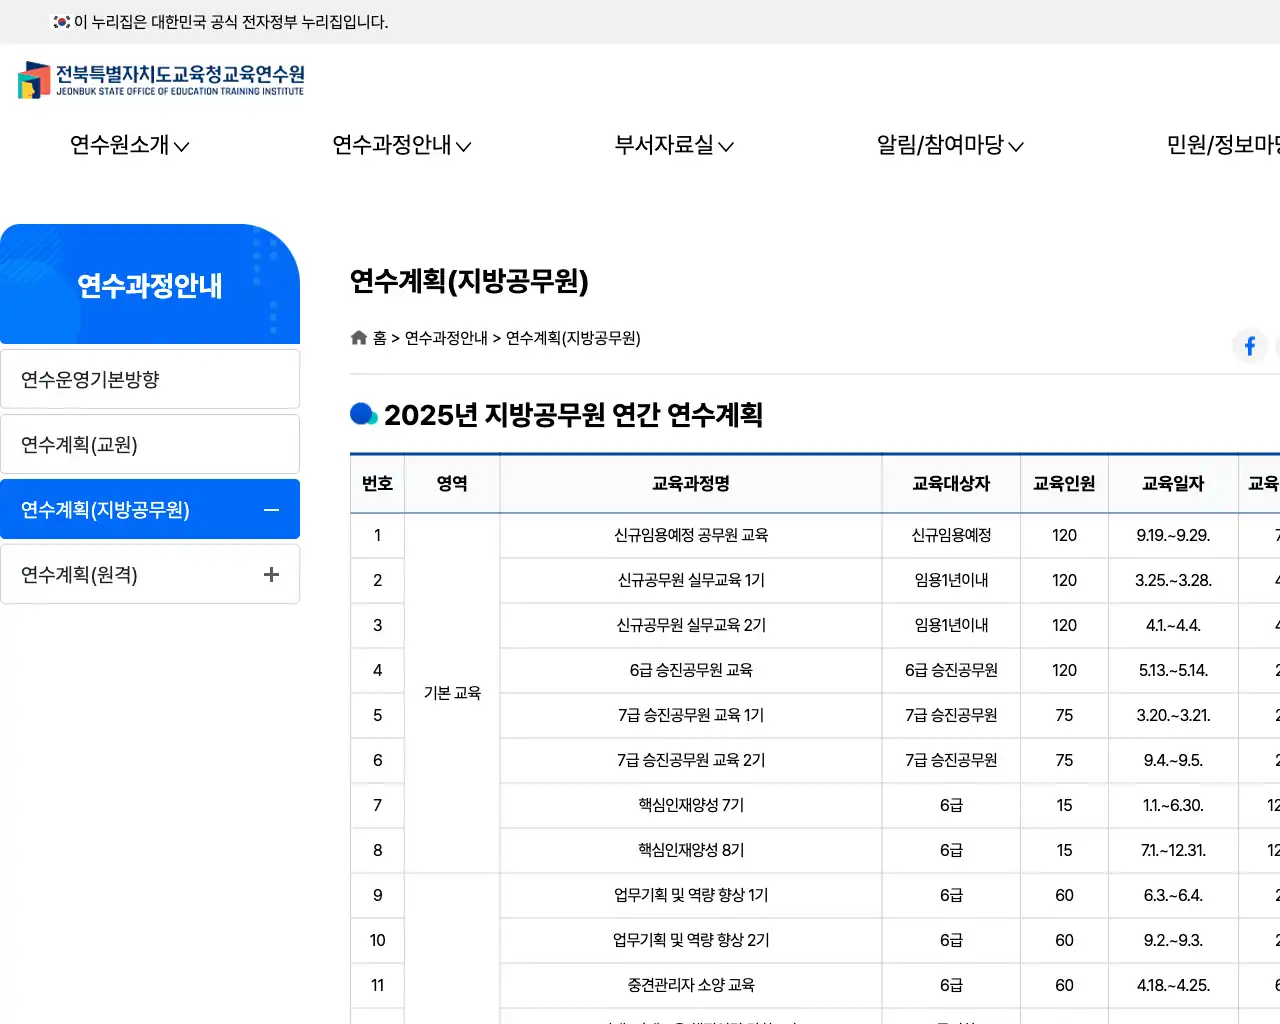Click the home icon in breadcrumb
This screenshot has height=1024, width=1280.
(359, 338)
